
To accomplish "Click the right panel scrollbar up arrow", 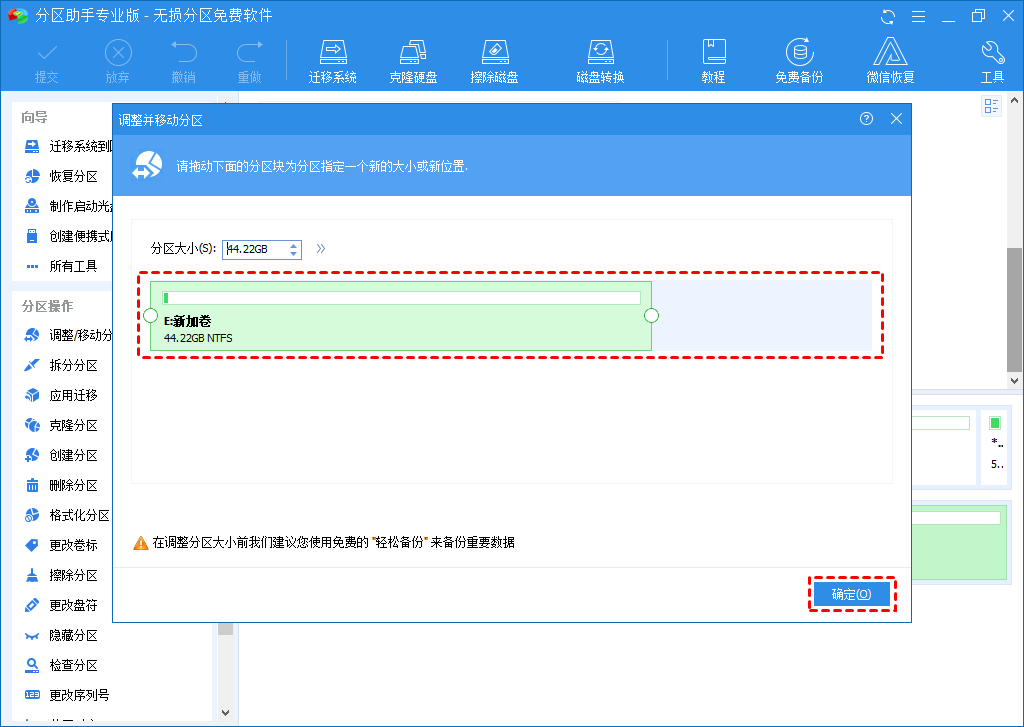I will (x=1014, y=101).
